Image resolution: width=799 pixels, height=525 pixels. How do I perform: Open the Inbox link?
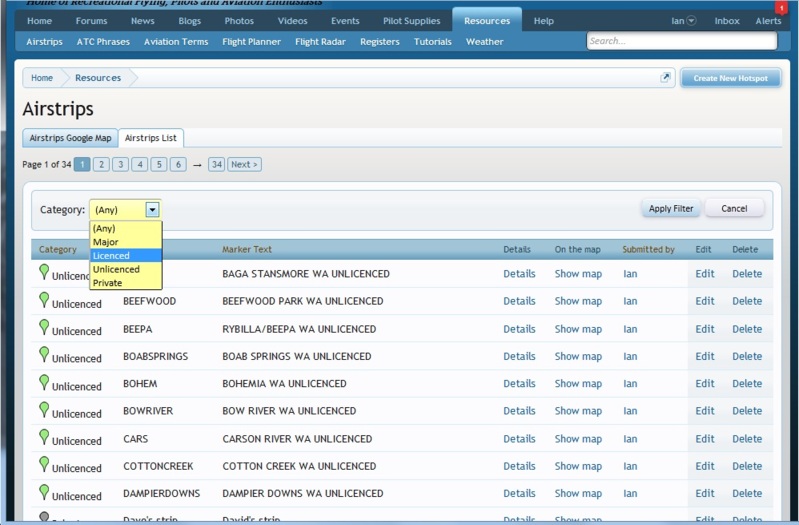[727, 21]
